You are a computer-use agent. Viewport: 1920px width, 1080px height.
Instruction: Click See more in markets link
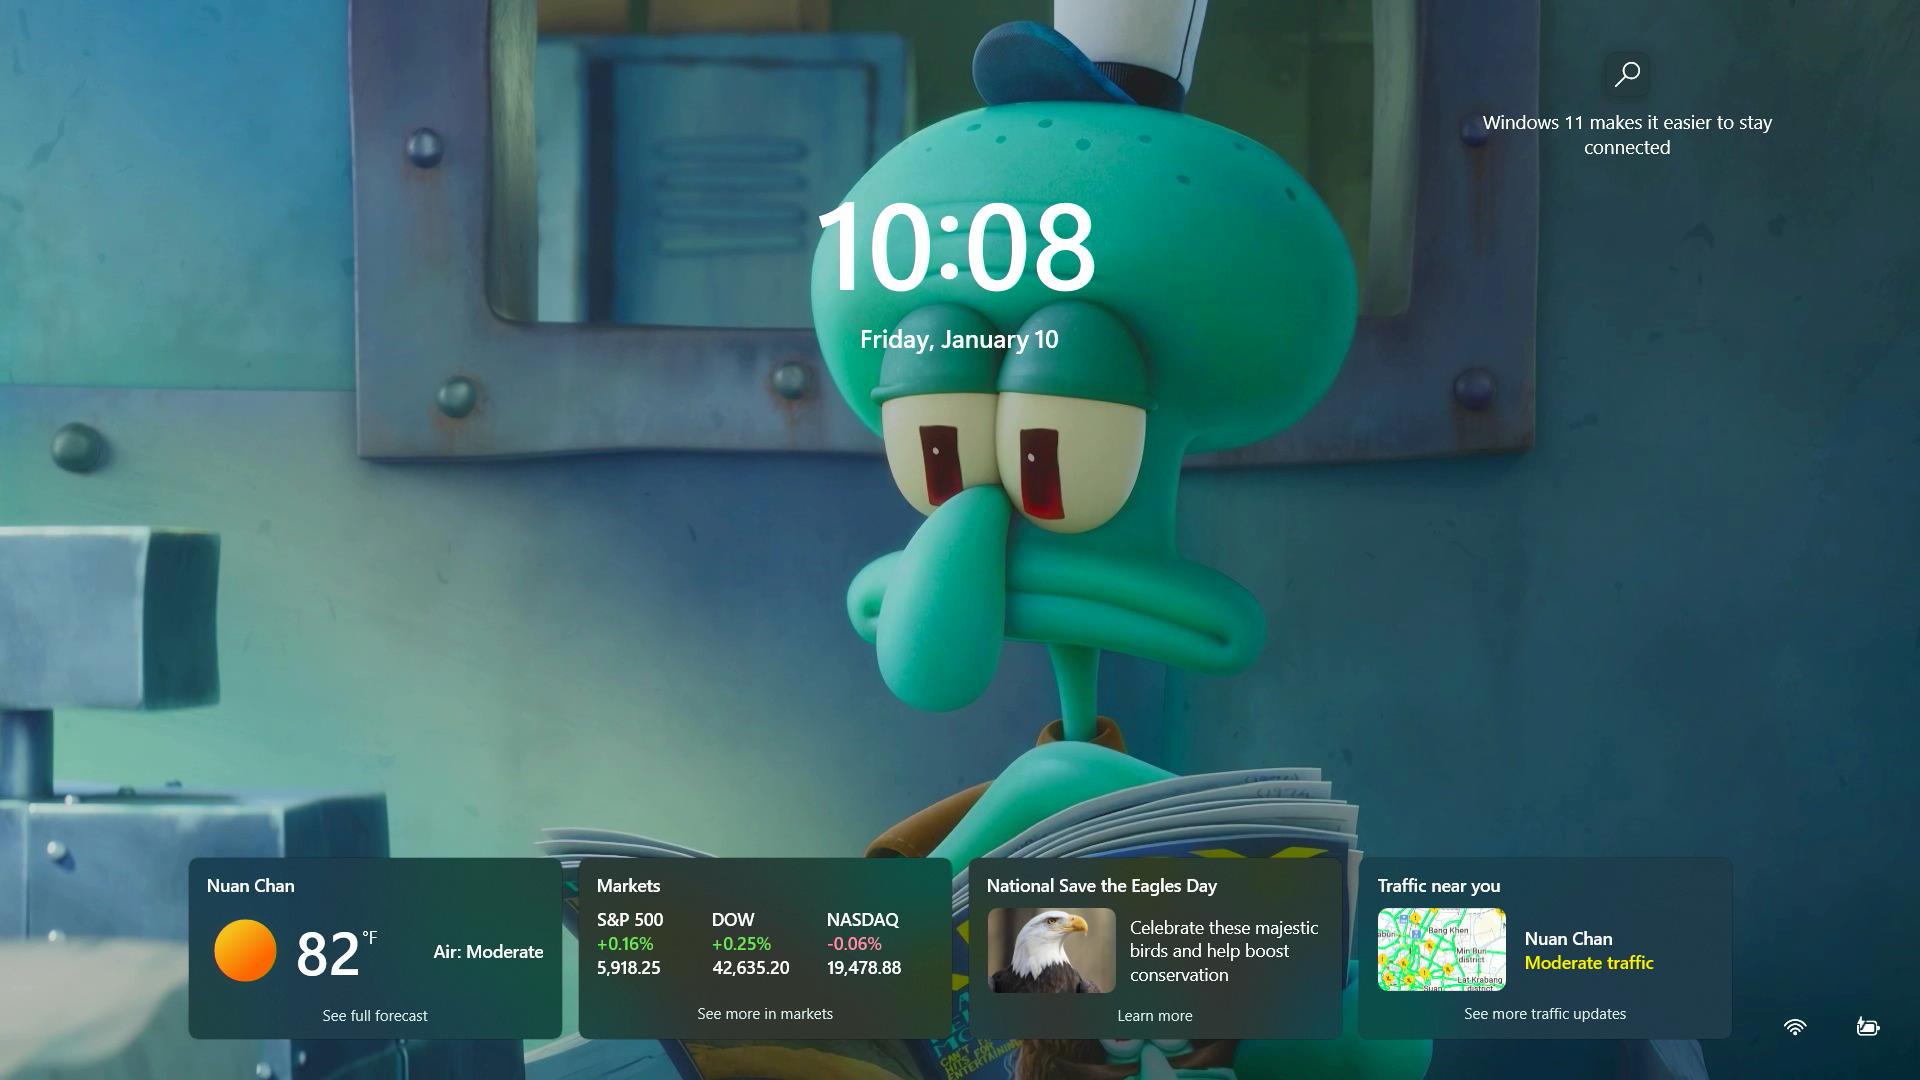click(x=765, y=1014)
